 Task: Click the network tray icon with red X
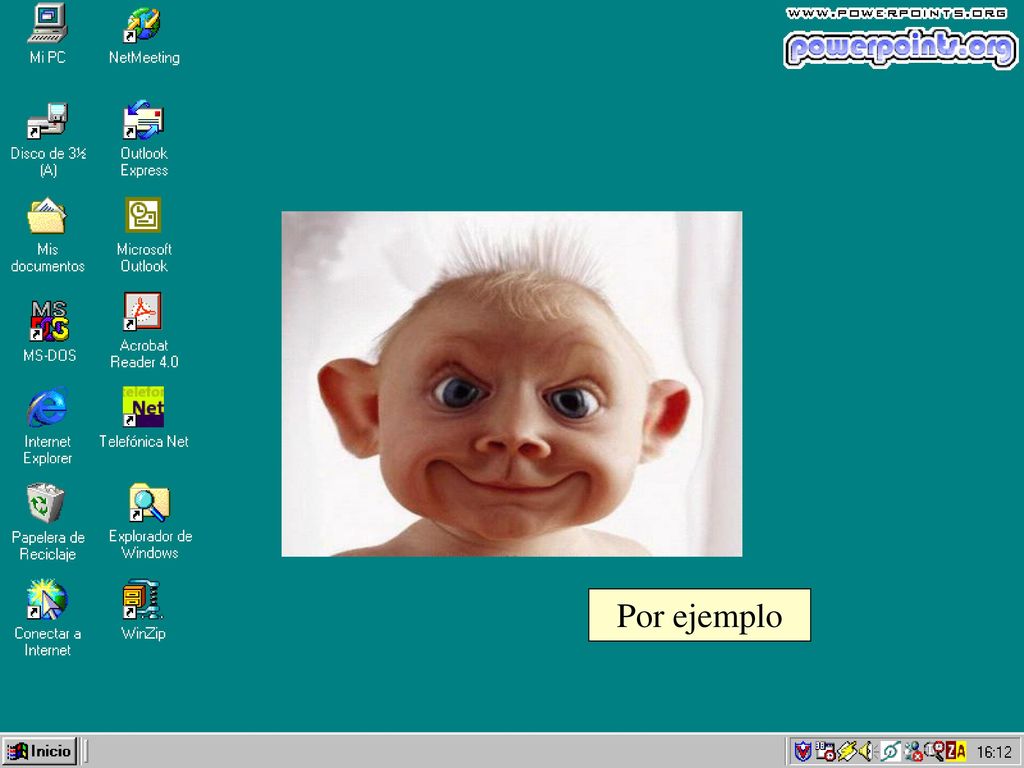(x=914, y=752)
